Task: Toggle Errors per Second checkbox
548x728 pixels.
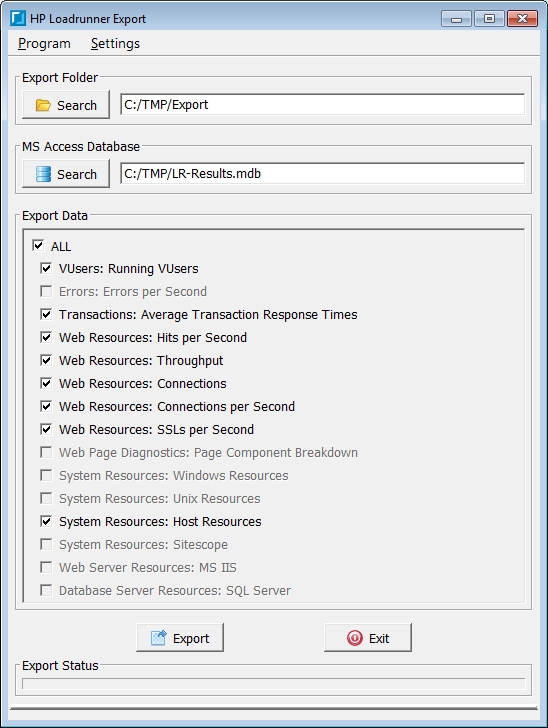Action: point(46,291)
